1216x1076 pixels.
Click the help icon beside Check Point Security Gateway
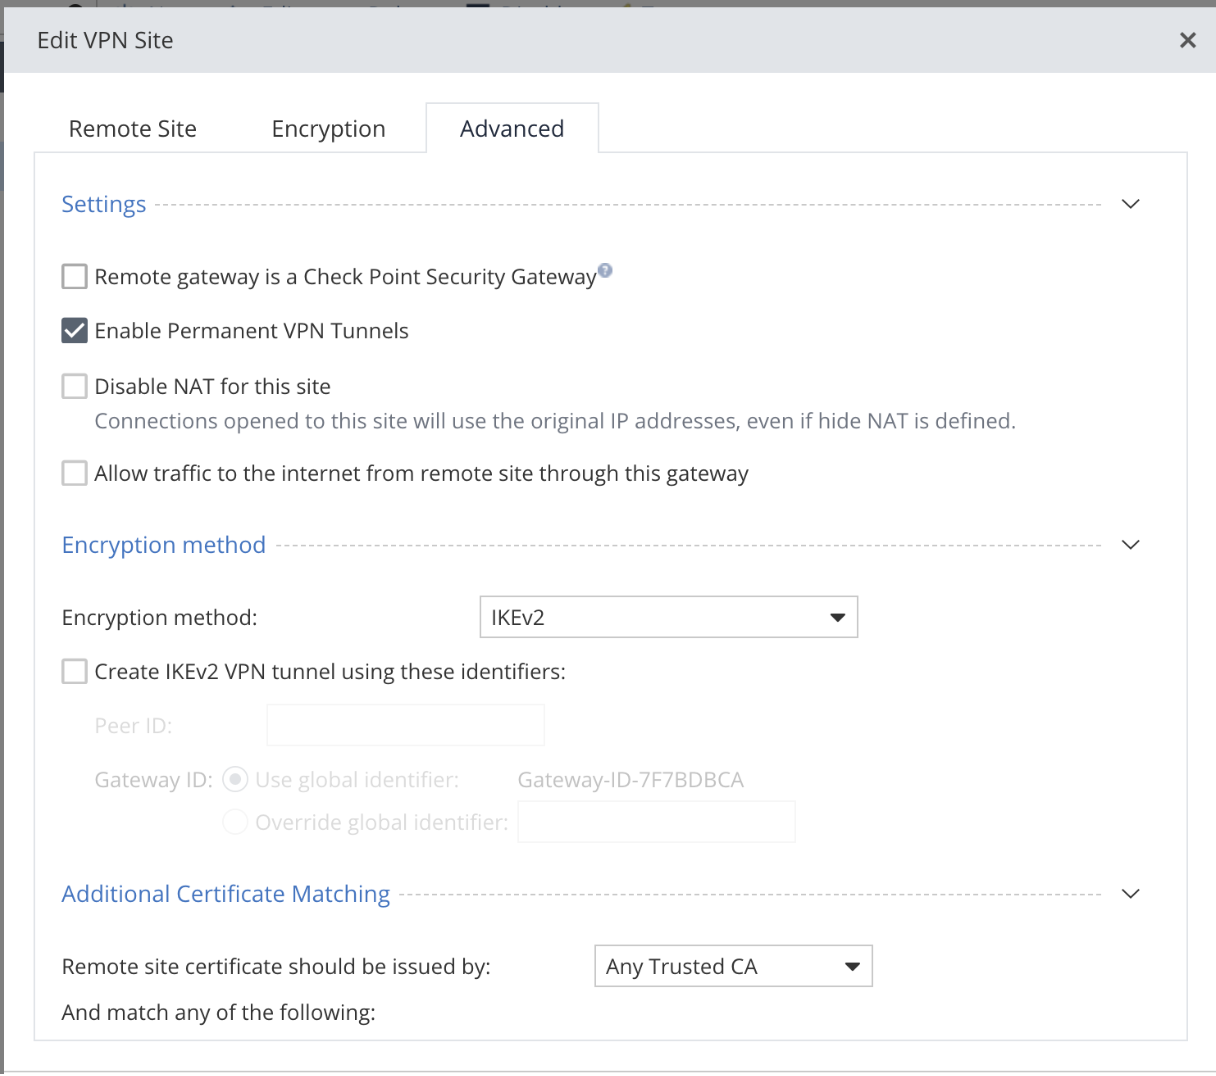tap(605, 270)
